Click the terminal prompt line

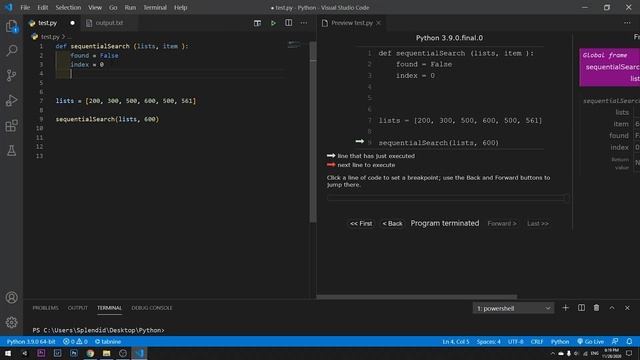pos(98,330)
